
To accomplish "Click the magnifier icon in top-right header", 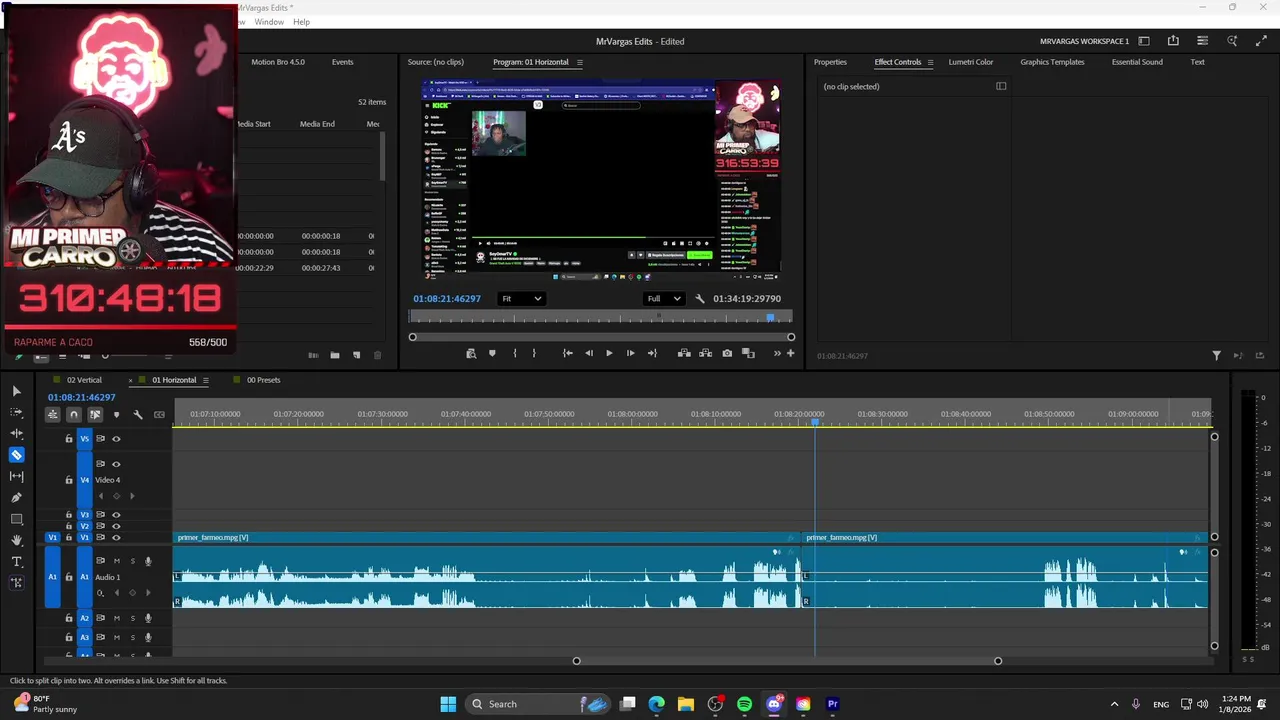I will click(x=1232, y=41).
